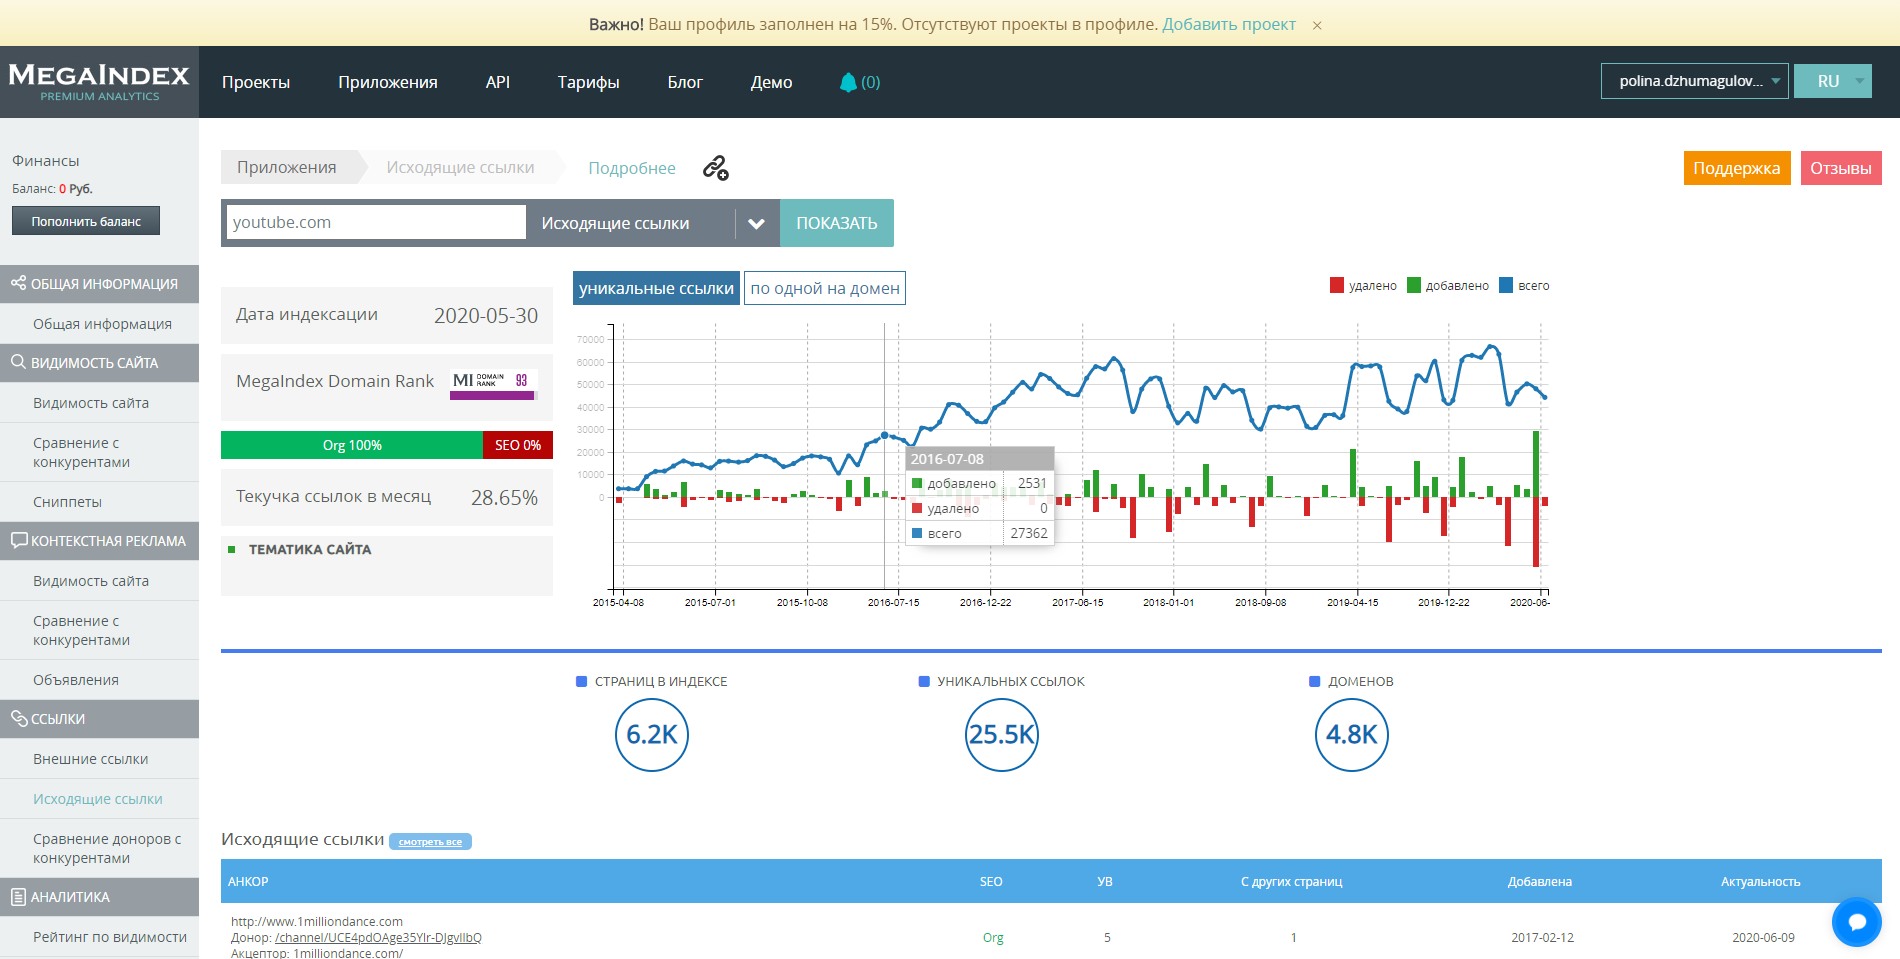Open Рейтинг по видимости sidebar item
Screen dimensions: 1900x959
(x=110, y=937)
